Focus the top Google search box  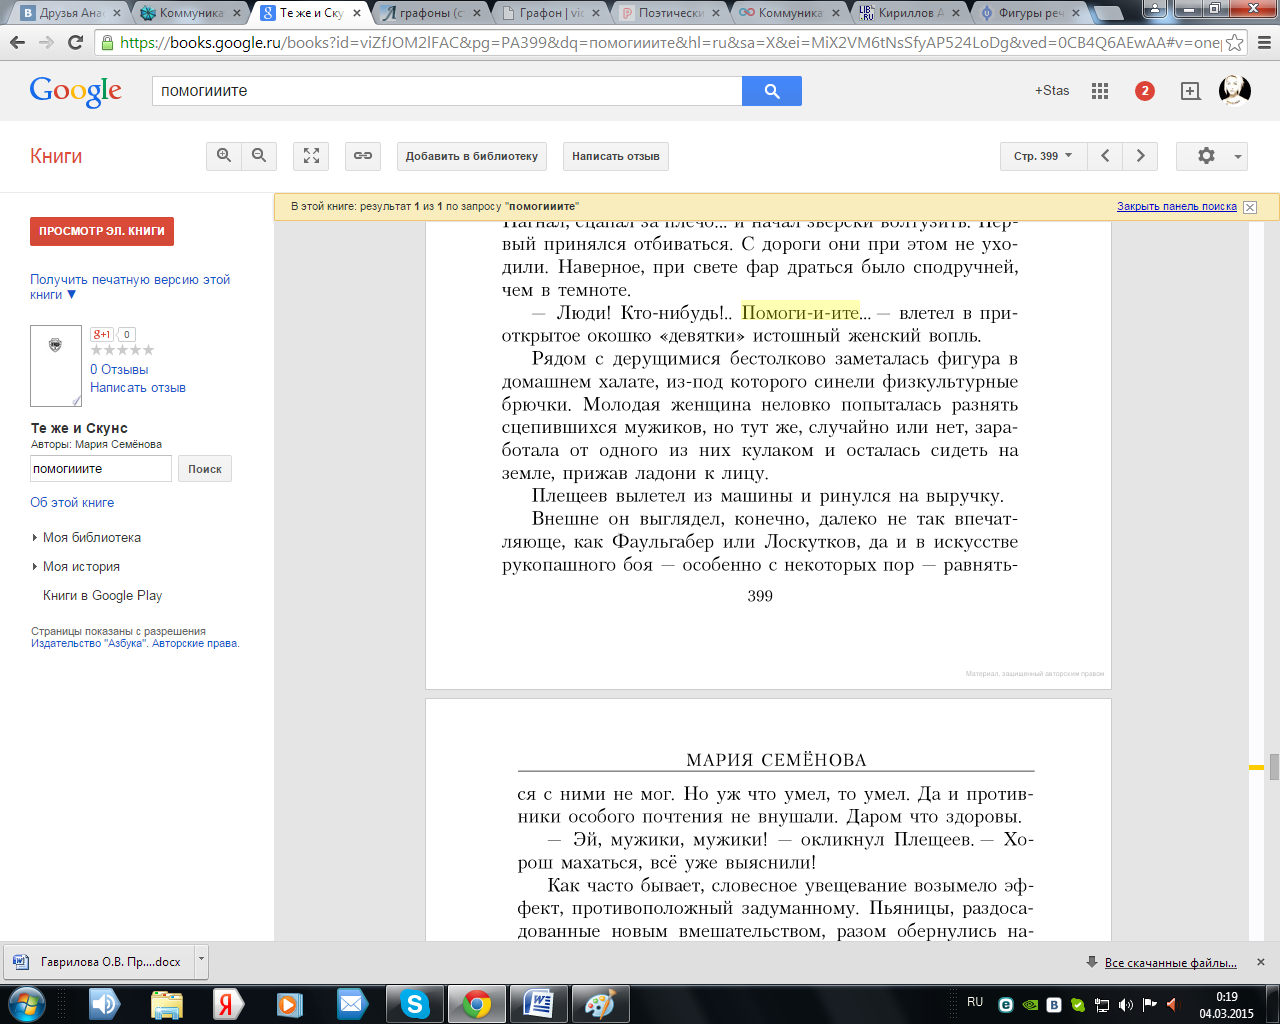point(447,90)
